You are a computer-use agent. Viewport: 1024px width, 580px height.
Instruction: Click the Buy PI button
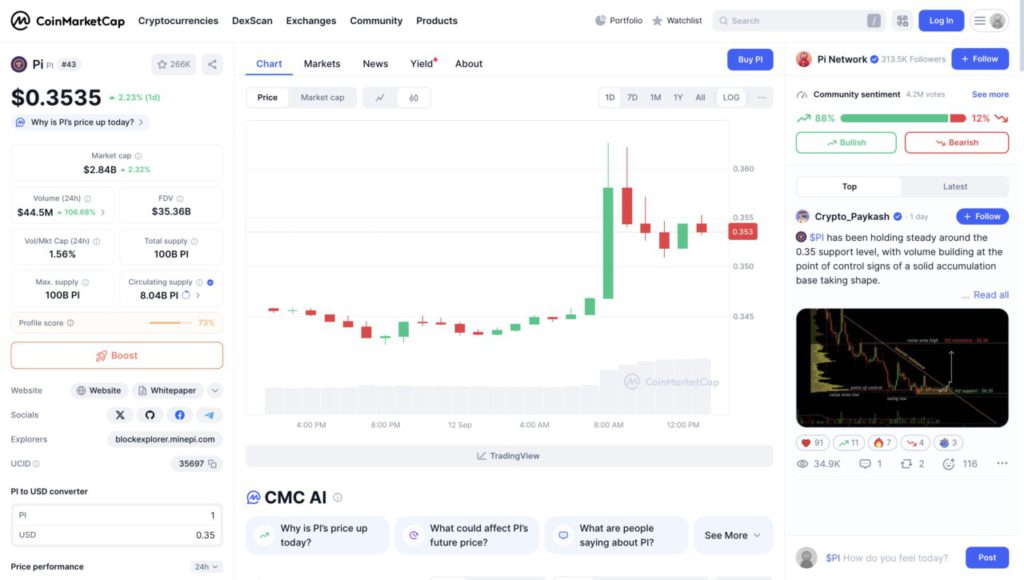[x=750, y=60]
